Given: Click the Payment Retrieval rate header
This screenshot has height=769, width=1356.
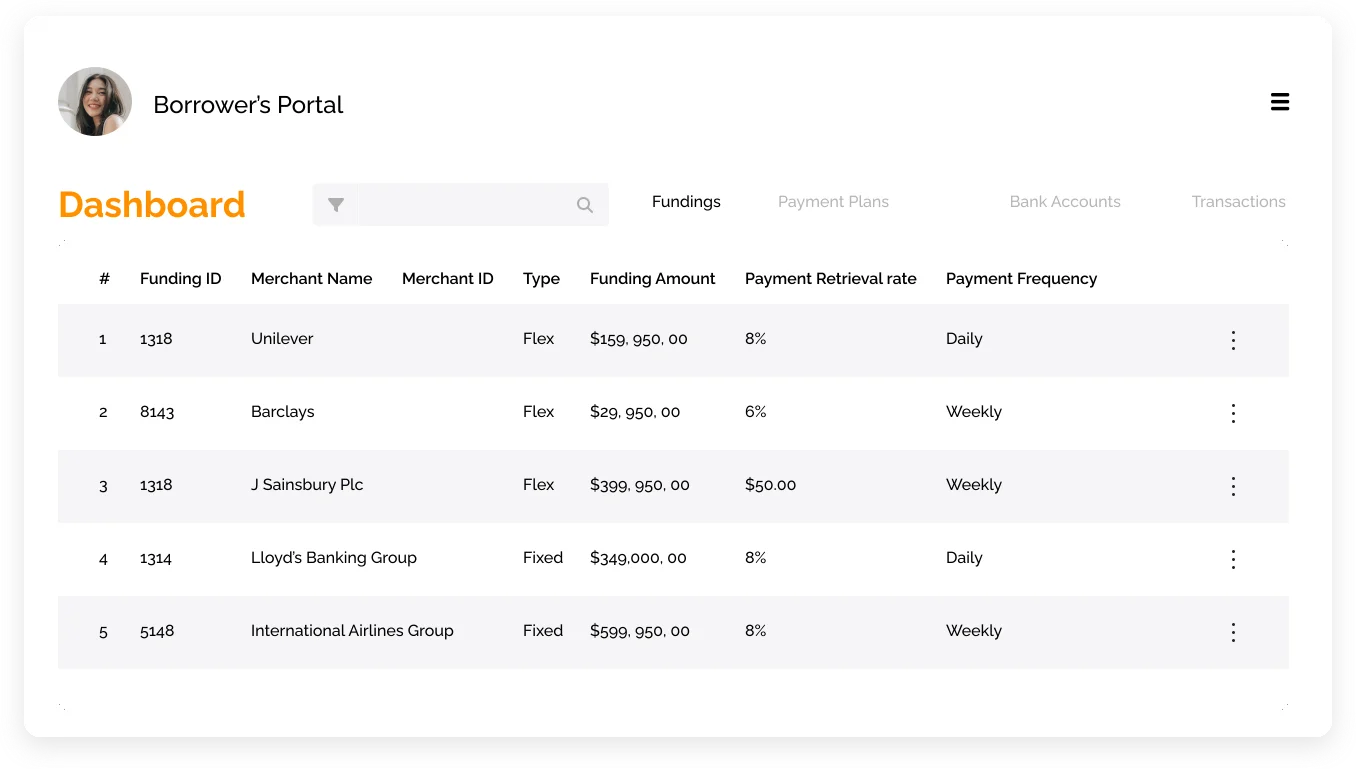Looking at the screenshot, I should coord(830,279).
